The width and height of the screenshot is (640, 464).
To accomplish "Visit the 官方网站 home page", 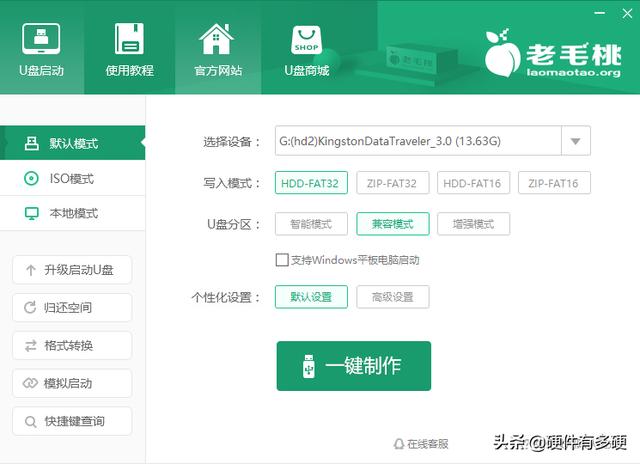I will click(x=218, y=49).
